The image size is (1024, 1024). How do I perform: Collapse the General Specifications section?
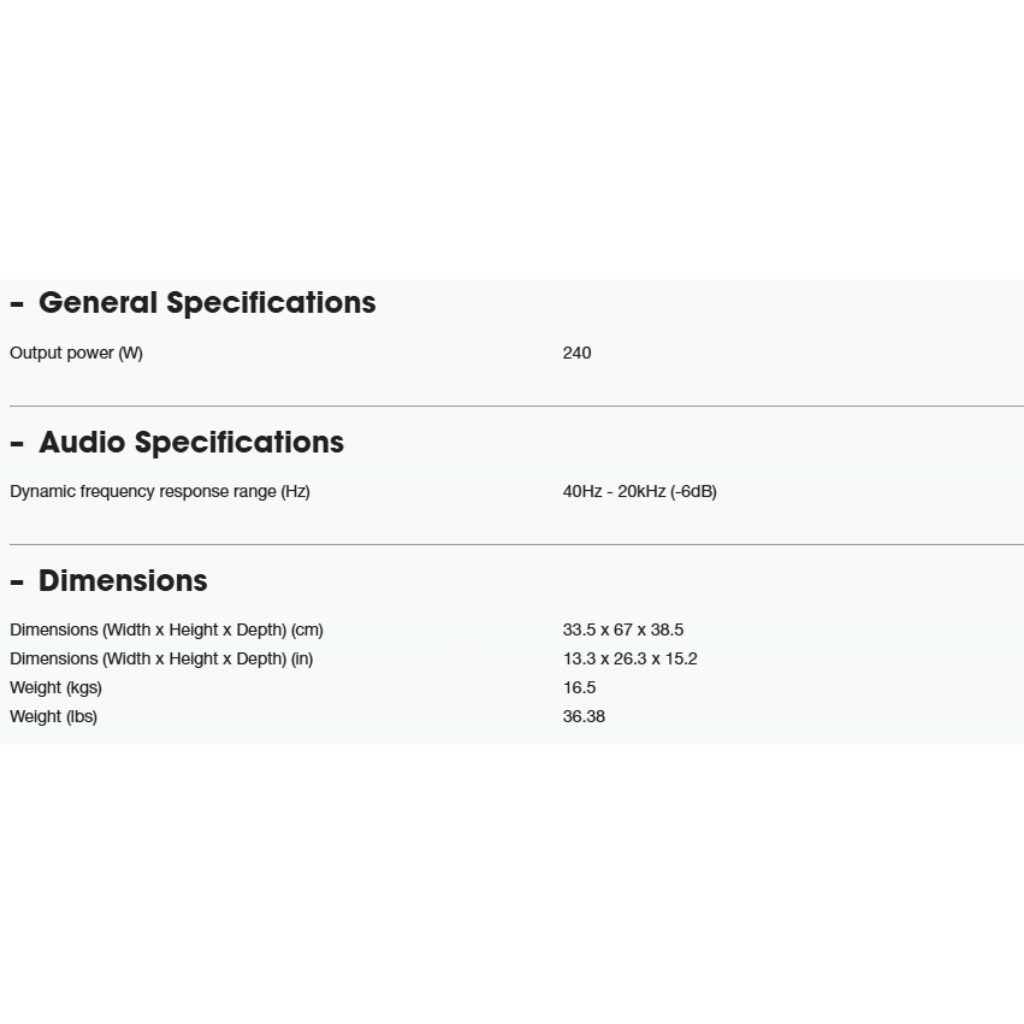pyautogui.click(x=207, y=303)
